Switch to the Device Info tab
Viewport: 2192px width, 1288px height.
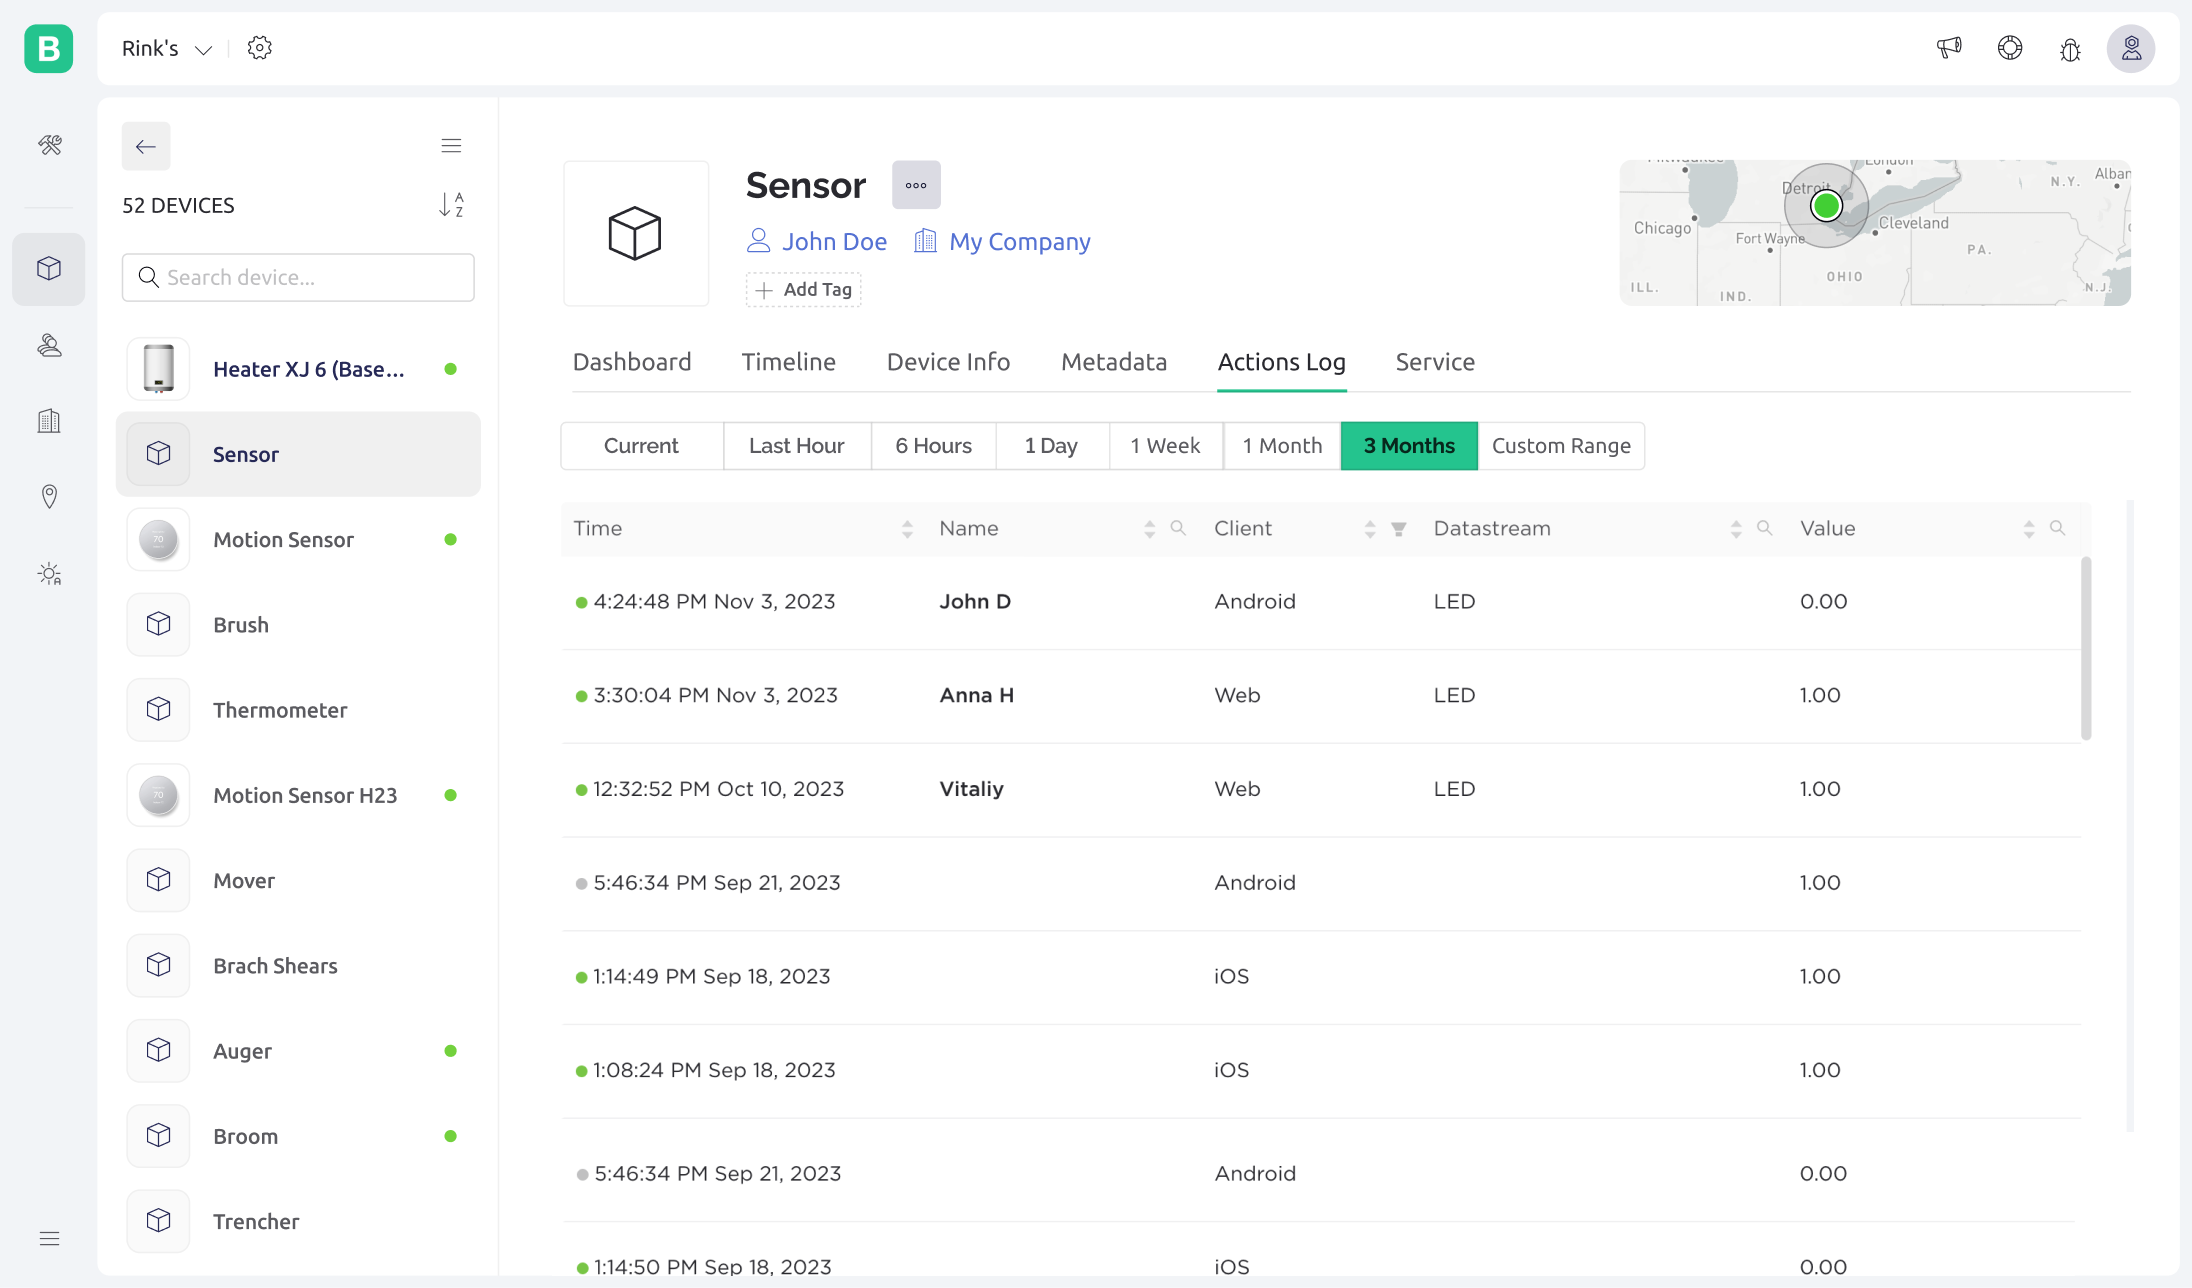coord(948,362)
